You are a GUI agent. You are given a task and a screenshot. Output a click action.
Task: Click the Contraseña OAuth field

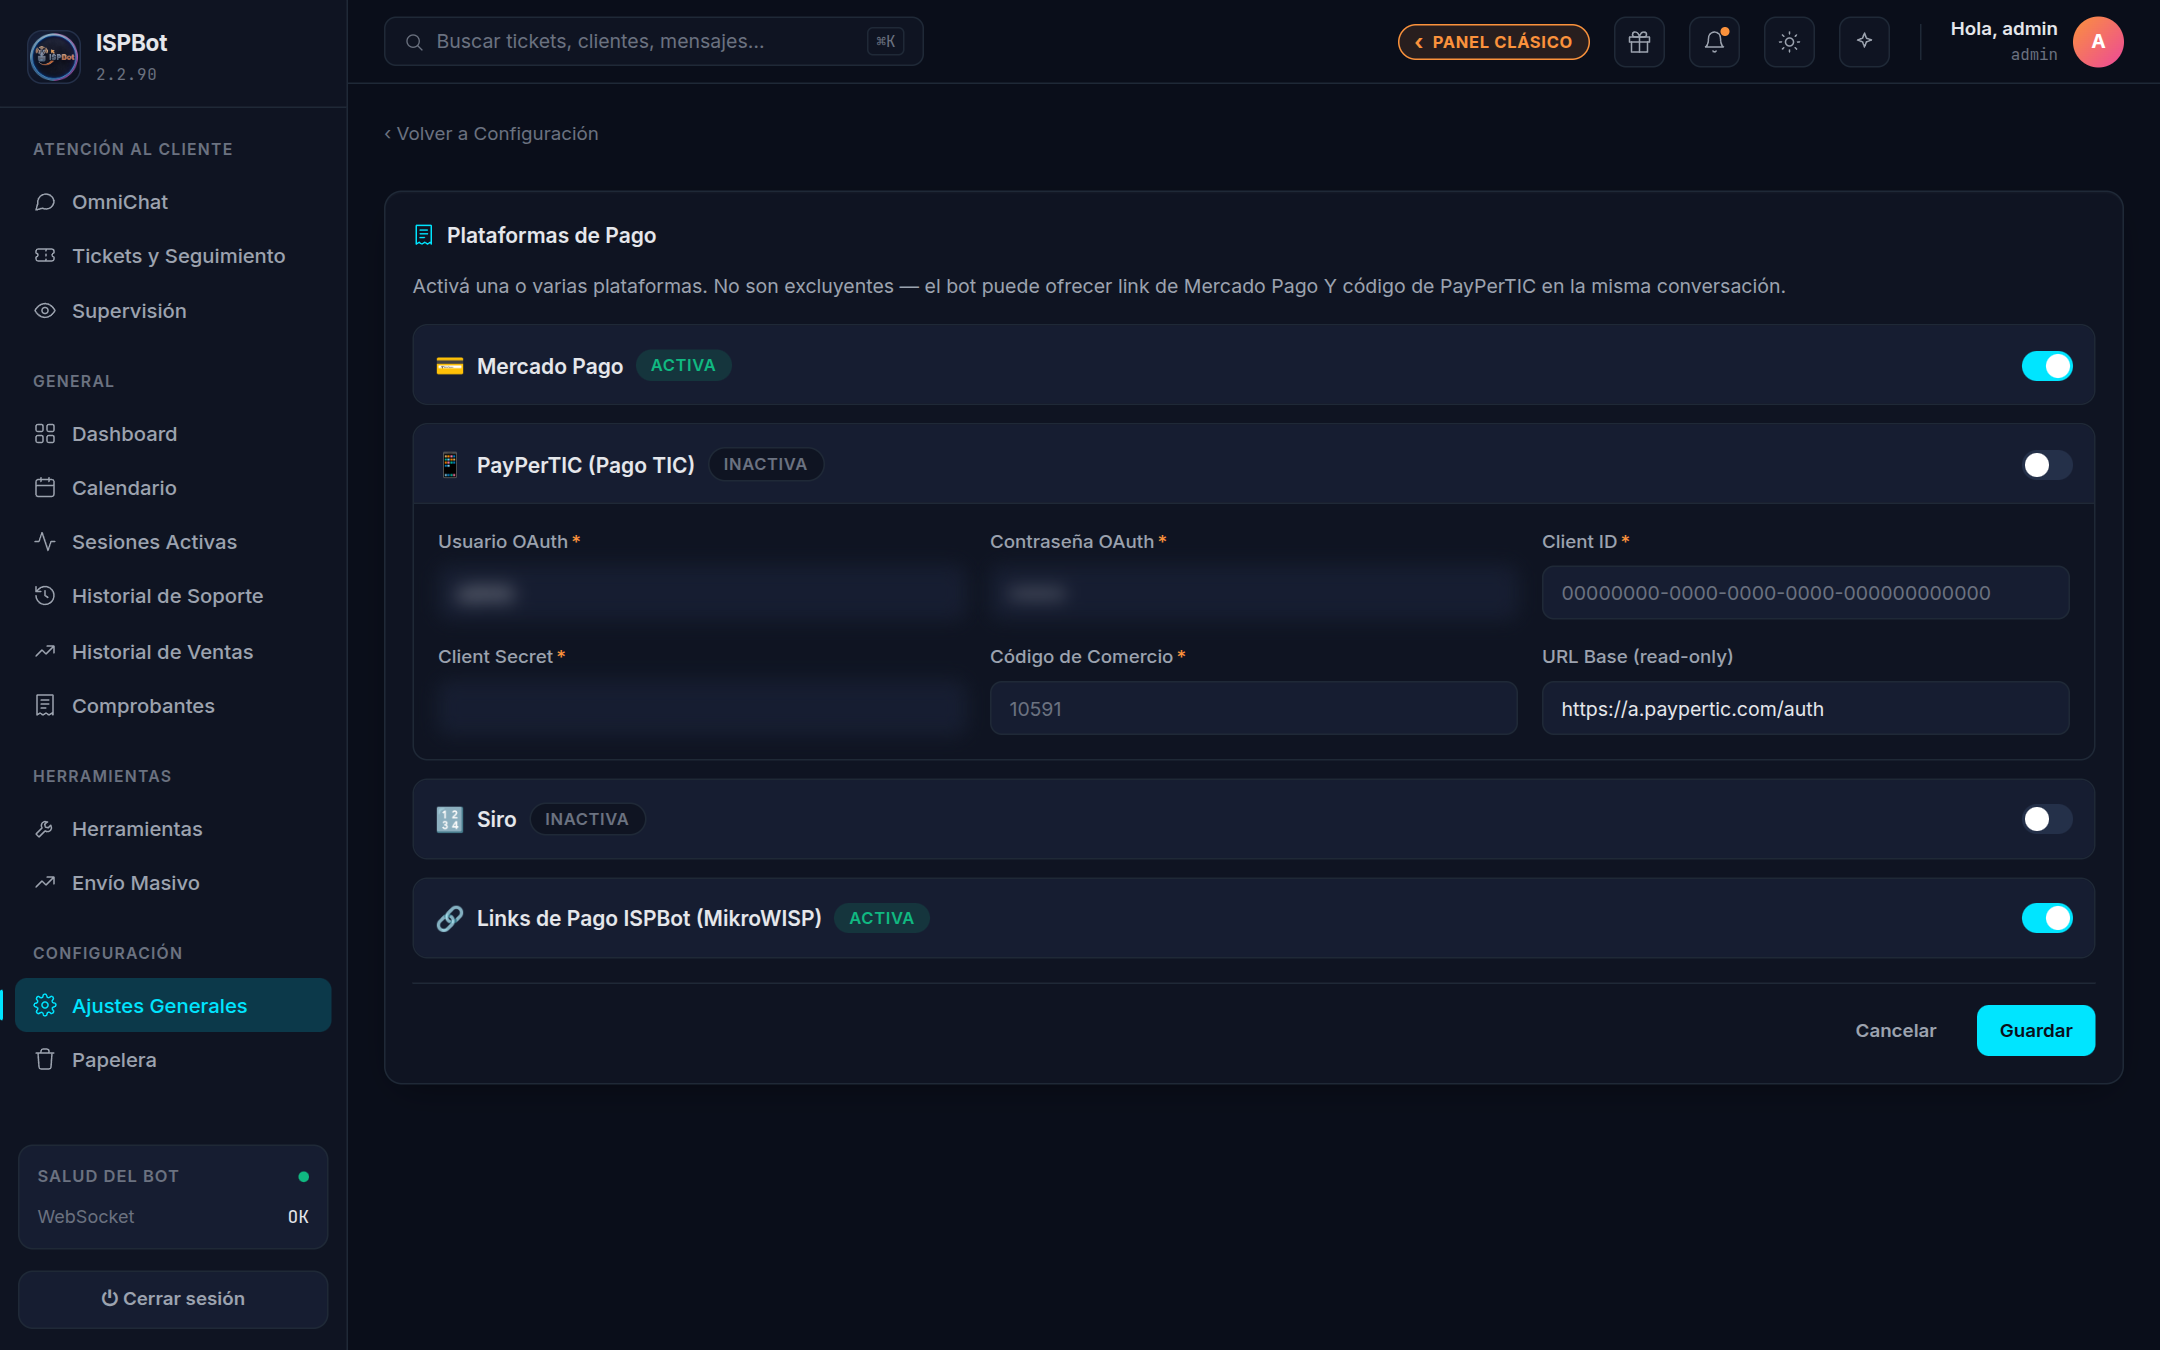pos(1253,593)
